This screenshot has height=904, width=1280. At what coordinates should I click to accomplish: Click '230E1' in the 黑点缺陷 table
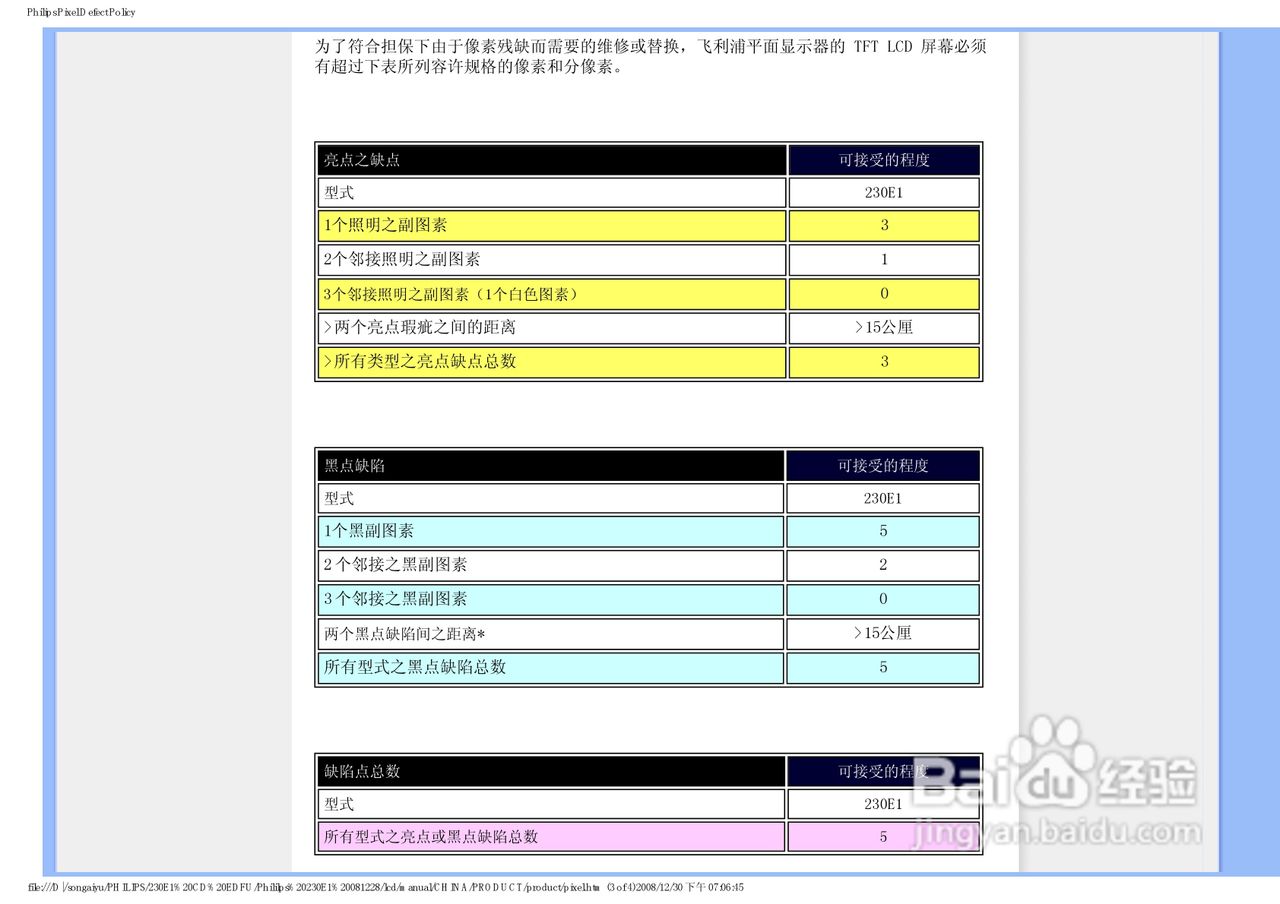[883, 499]
